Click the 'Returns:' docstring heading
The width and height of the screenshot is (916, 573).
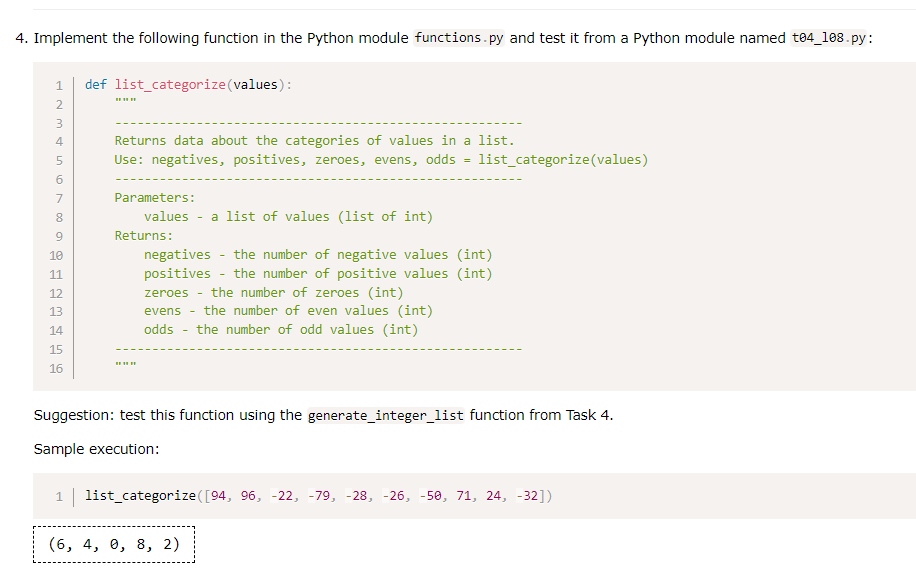[144, 236]
